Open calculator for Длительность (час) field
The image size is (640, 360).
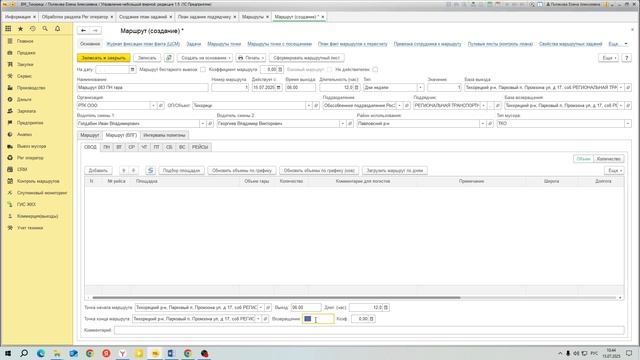(356, 87)
